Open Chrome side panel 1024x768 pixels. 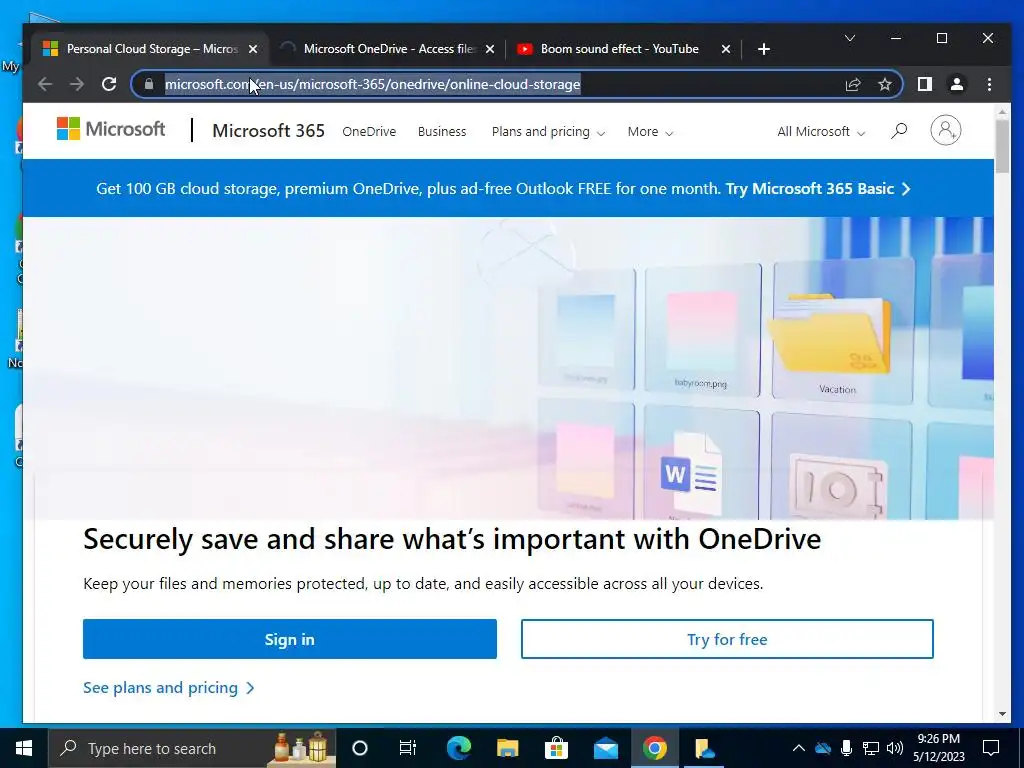click(x=925, y=84)
